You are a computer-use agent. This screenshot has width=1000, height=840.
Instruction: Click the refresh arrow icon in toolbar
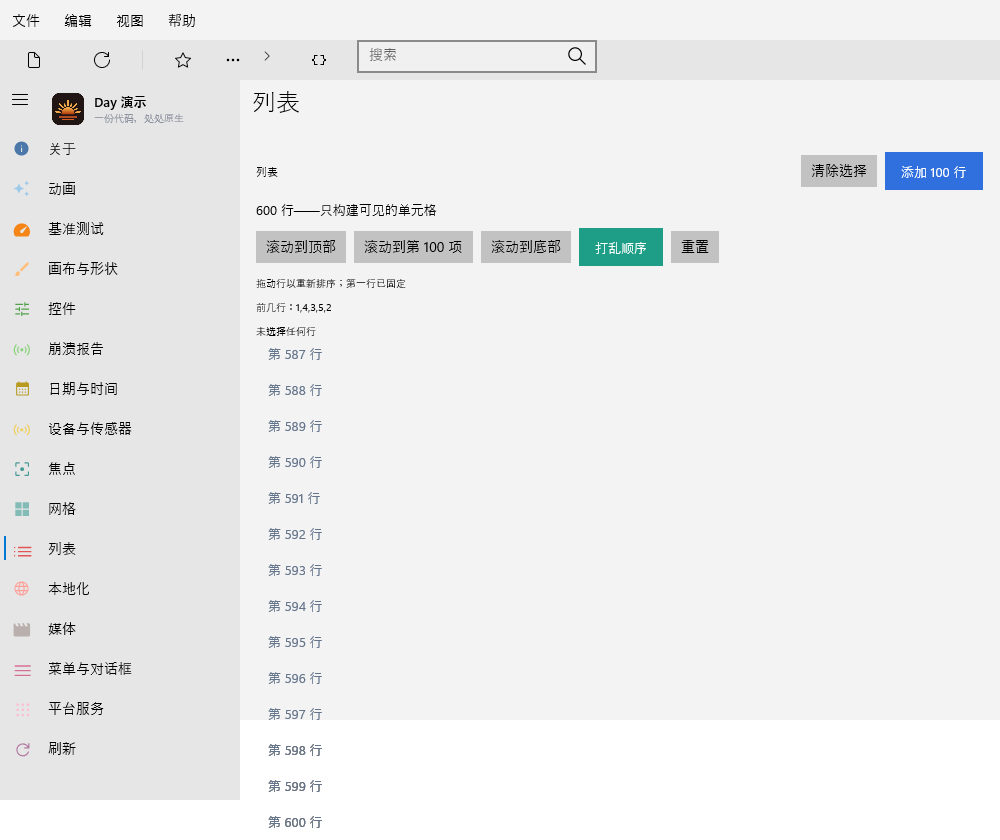102,60
